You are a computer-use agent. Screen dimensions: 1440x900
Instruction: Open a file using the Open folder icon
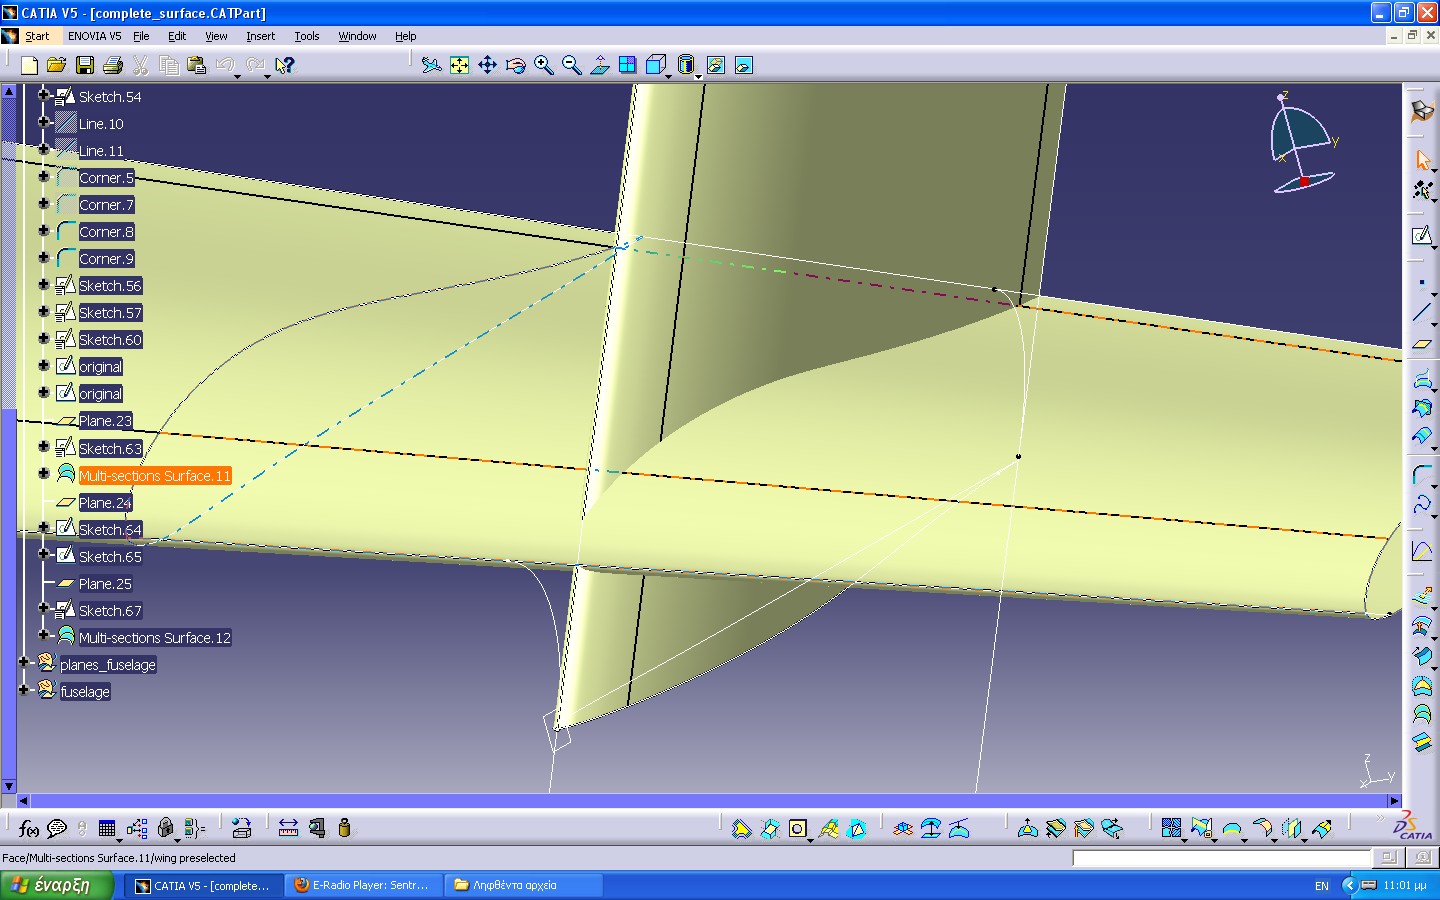point(57,65)
